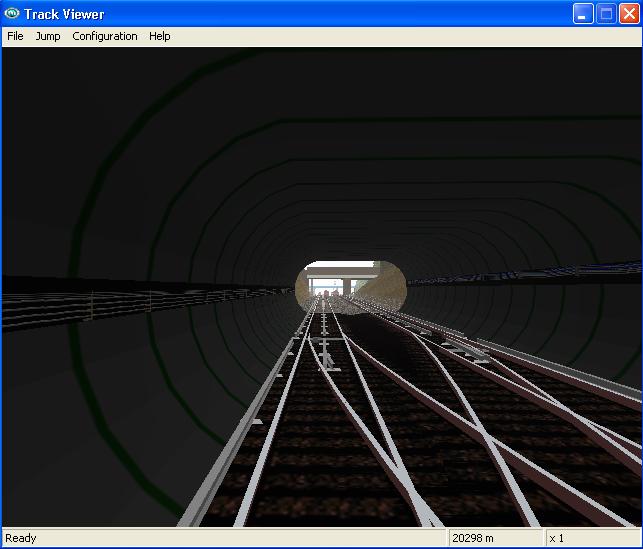Open the Configuration menu

click(105, 36)
